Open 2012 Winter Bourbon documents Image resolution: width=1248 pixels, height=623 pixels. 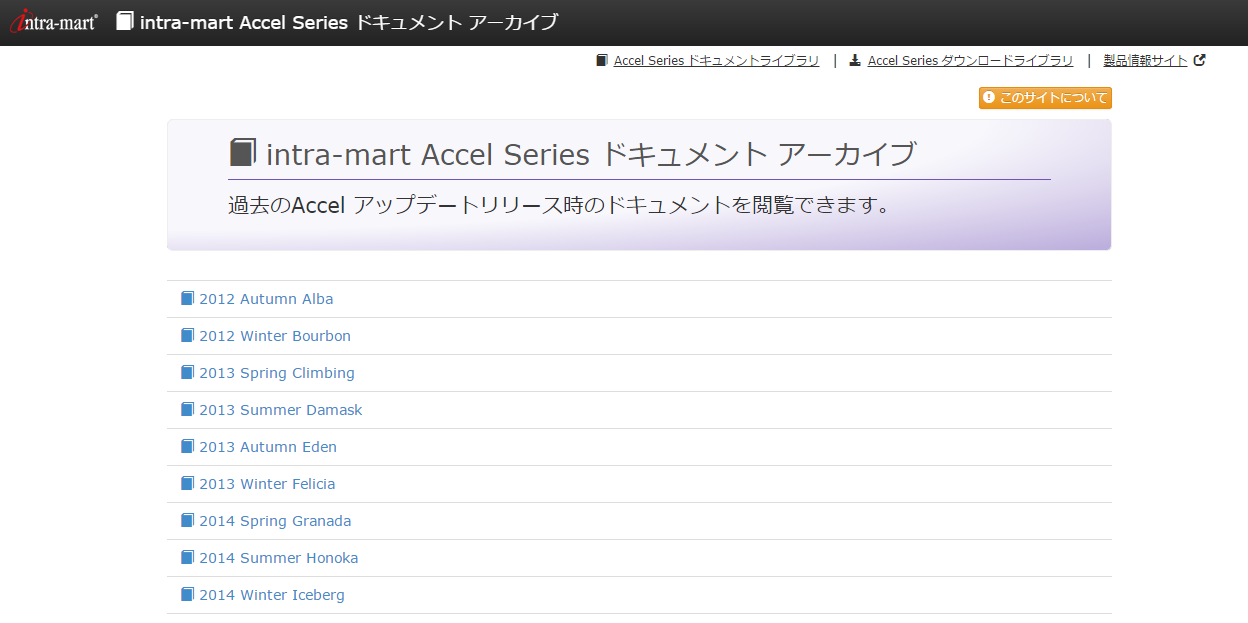pyautogui.click(x=275, y=336)
